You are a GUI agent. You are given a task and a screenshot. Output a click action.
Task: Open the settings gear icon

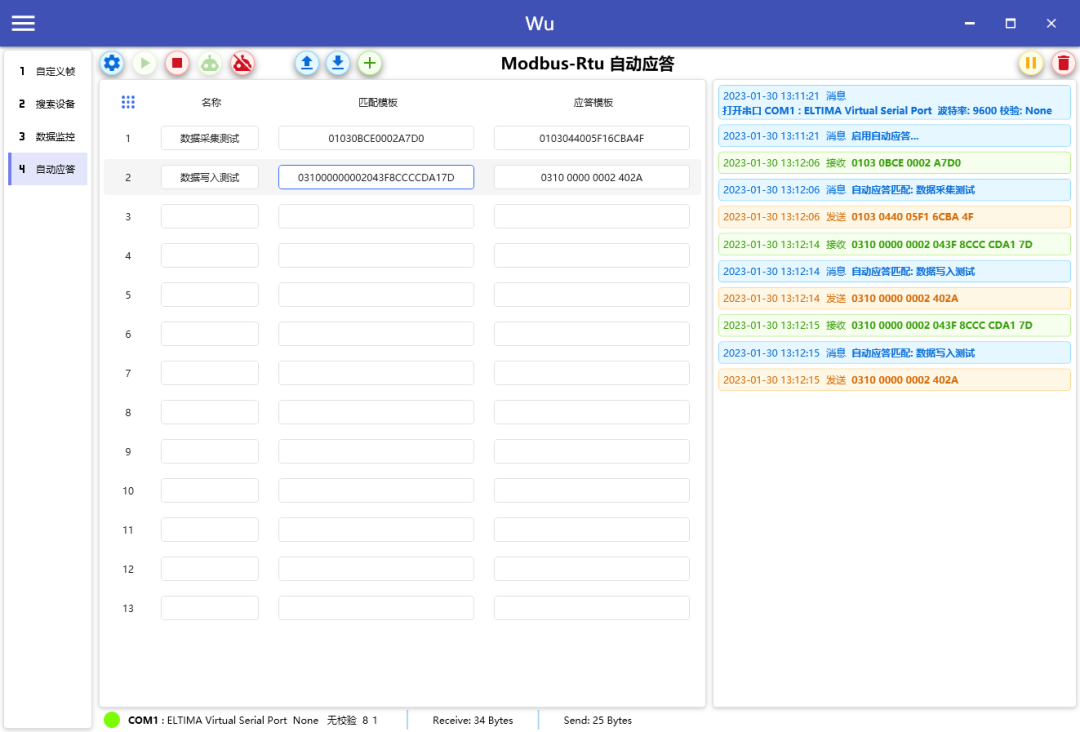click(111, 63)
